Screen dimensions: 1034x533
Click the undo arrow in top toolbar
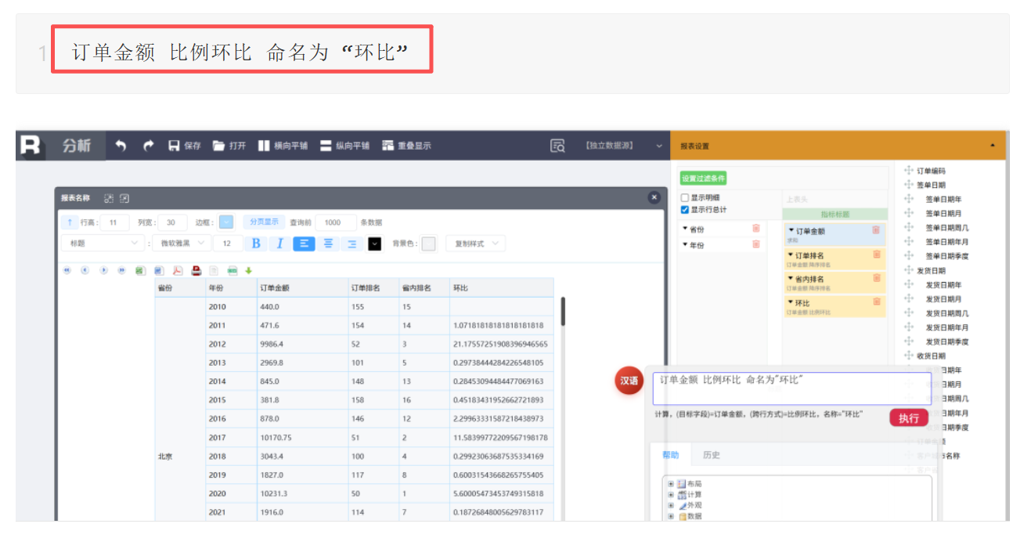coord(121,146)
